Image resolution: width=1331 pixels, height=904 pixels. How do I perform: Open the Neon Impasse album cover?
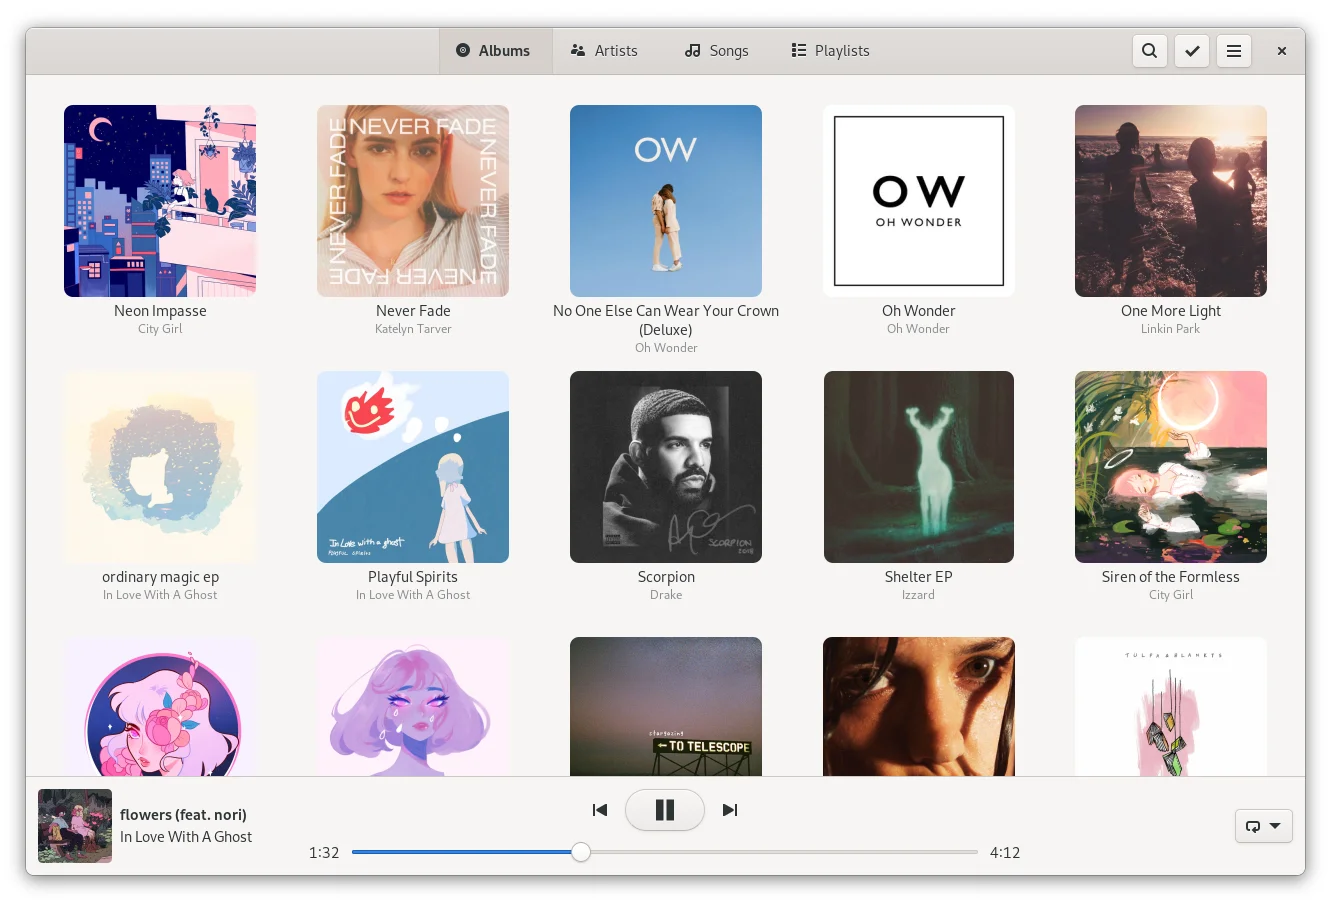pyautogui.click(x=160, y=201)
